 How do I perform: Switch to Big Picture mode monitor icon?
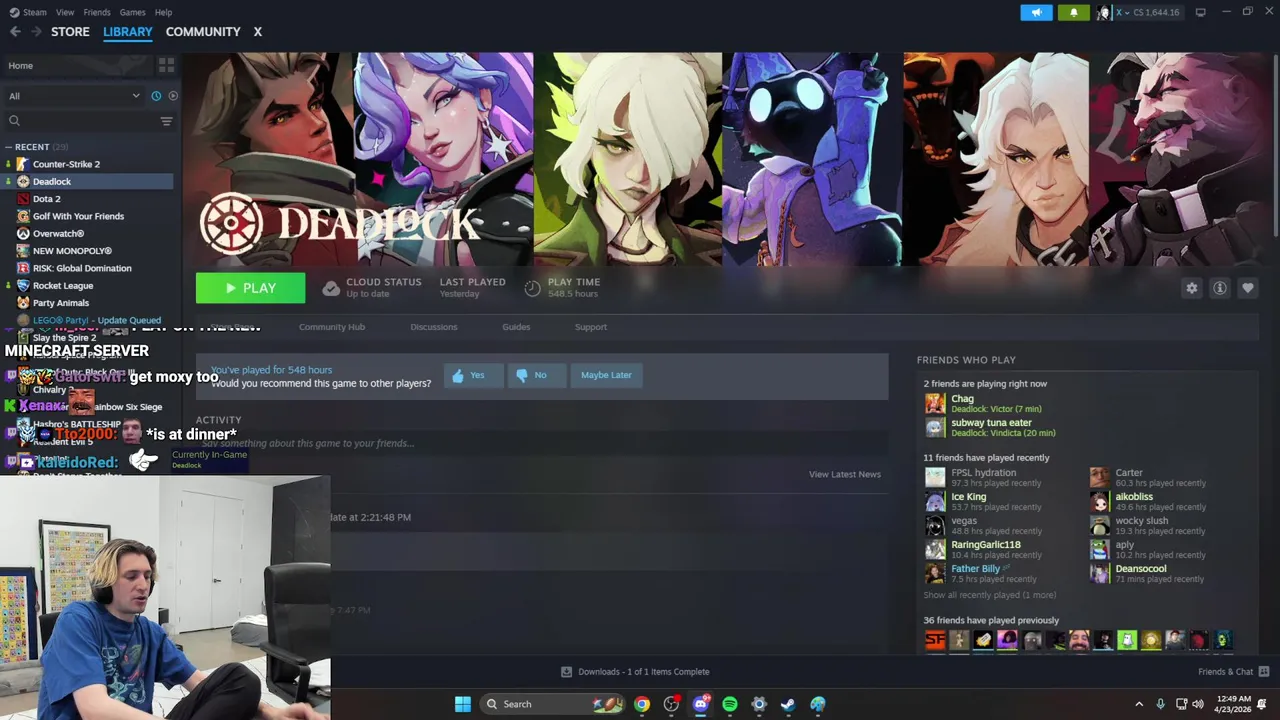click(x=1200, y=12)
